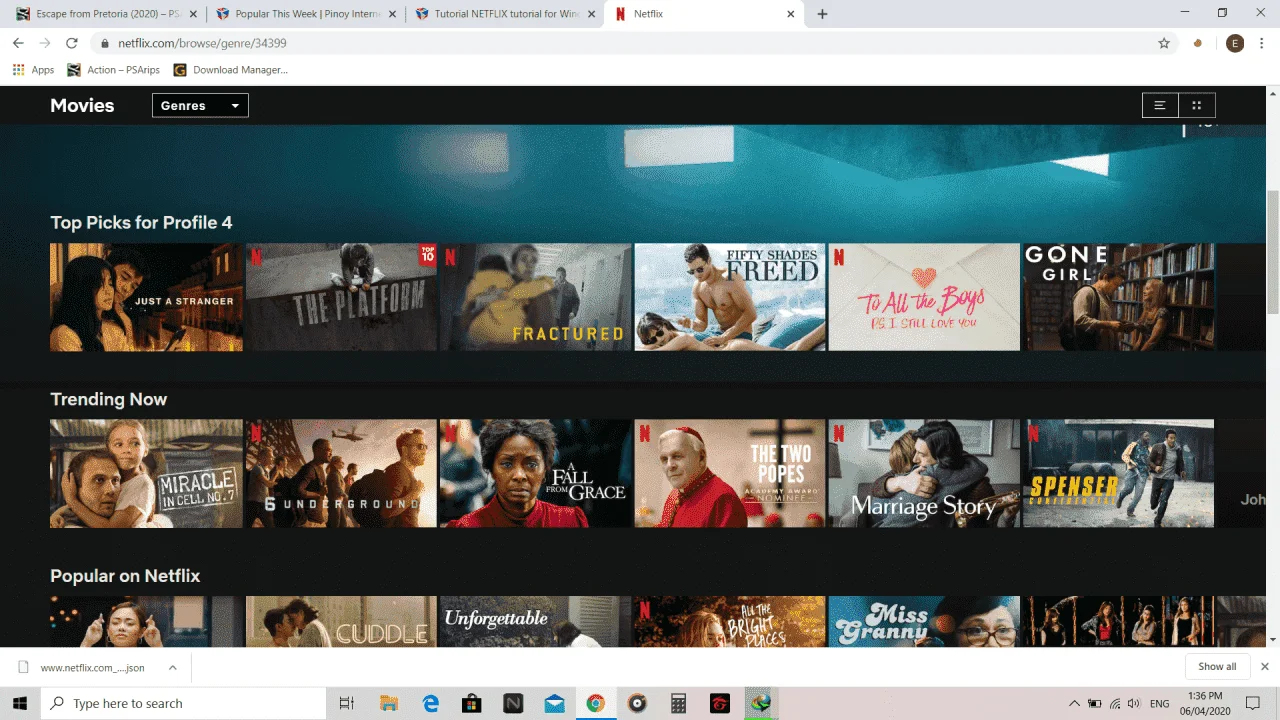Click the Windows taskbar search box
This screenshot has width=1280, height=720.
click(183, 703)
